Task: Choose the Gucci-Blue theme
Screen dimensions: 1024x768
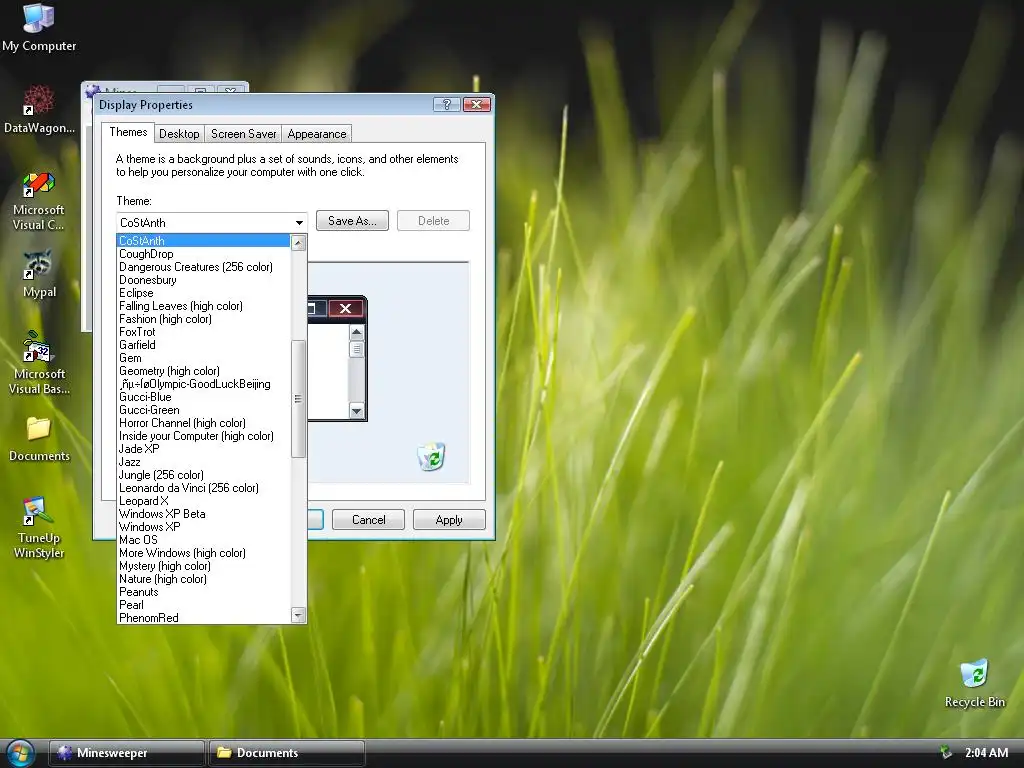Action: point(203,397)
